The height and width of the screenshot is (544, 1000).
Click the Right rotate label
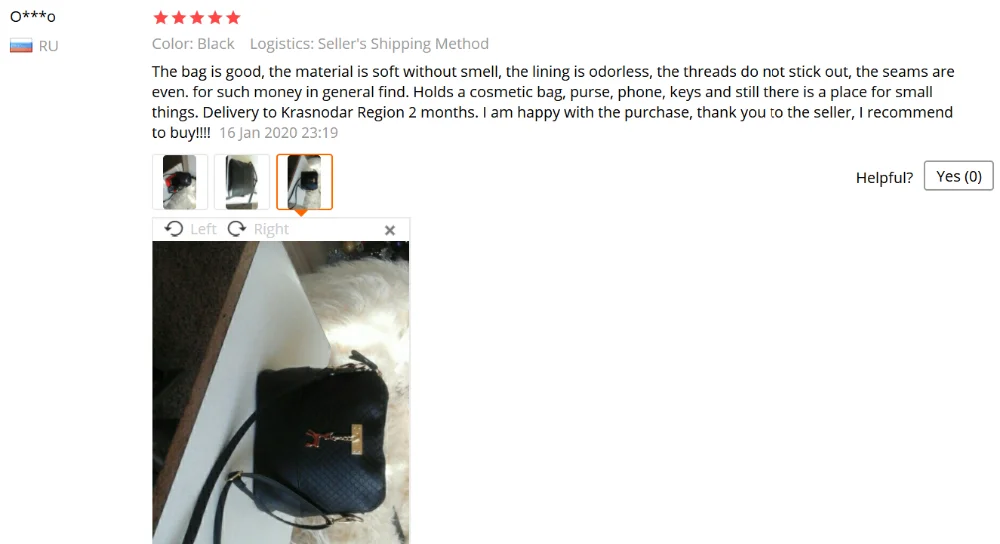(271, 229)
